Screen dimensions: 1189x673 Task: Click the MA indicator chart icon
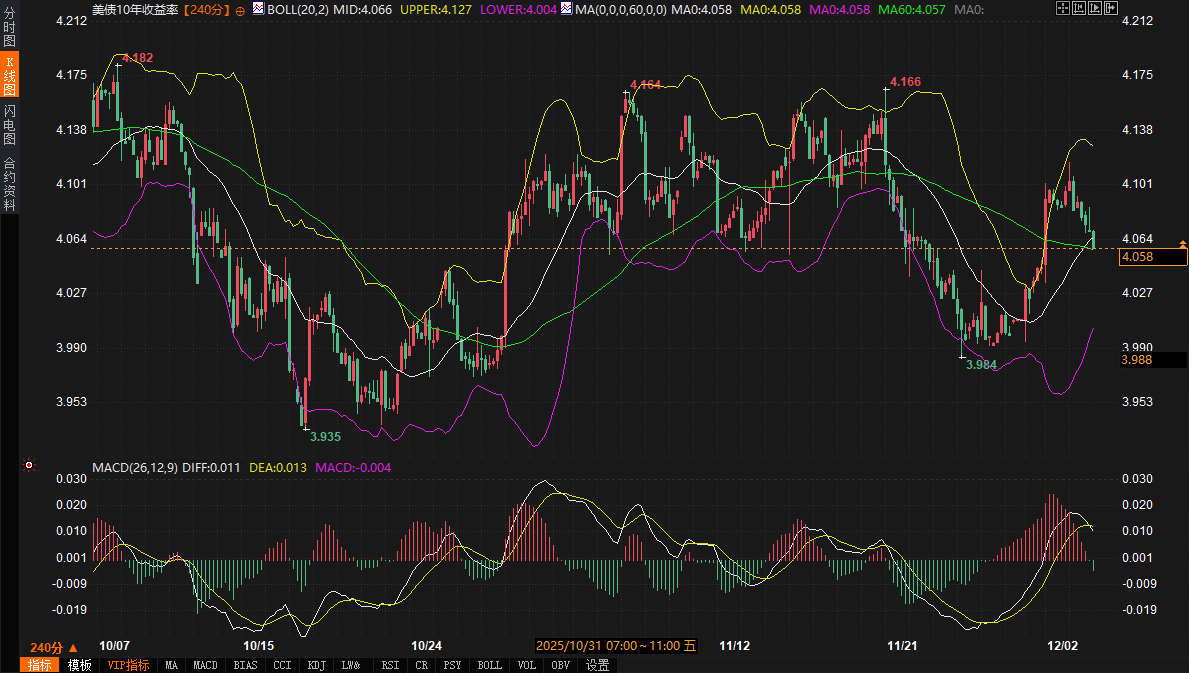[567, 9]
